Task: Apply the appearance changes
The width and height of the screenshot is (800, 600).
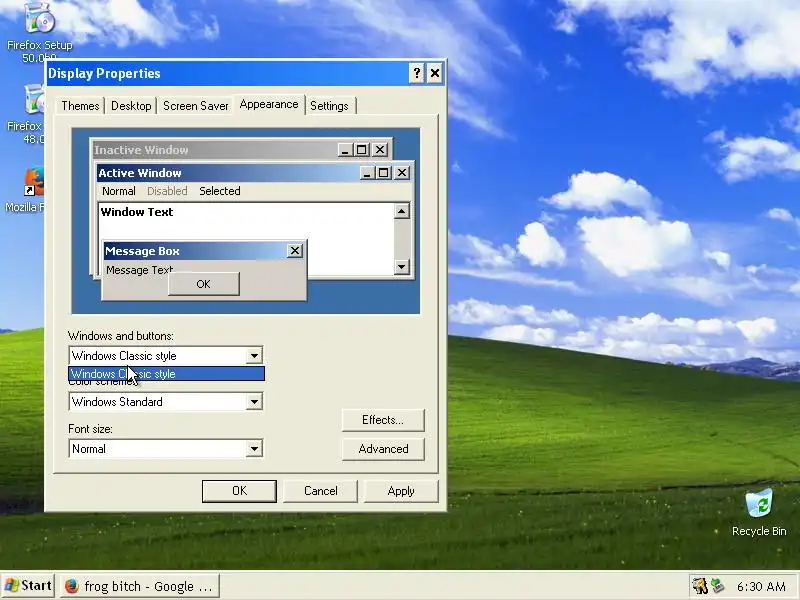Action: pyautogui.click(x=401, y=491)
